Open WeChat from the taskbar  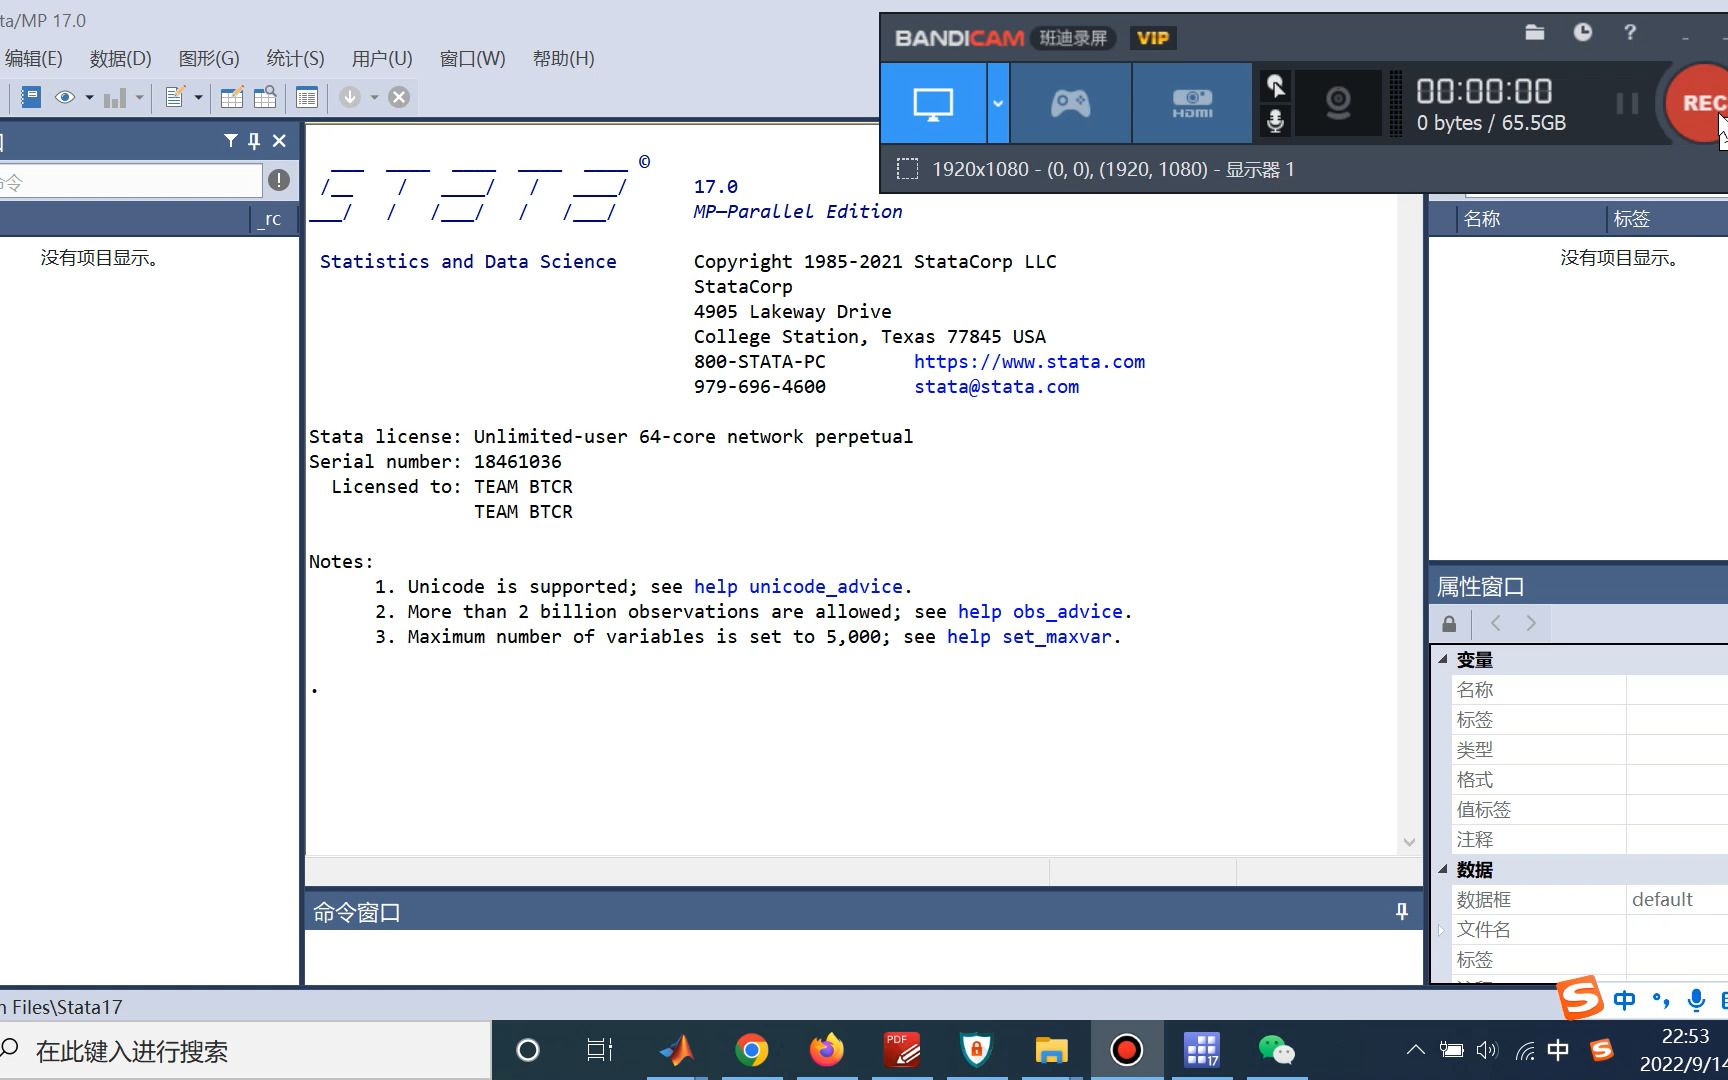(x=1277, y=1050)
